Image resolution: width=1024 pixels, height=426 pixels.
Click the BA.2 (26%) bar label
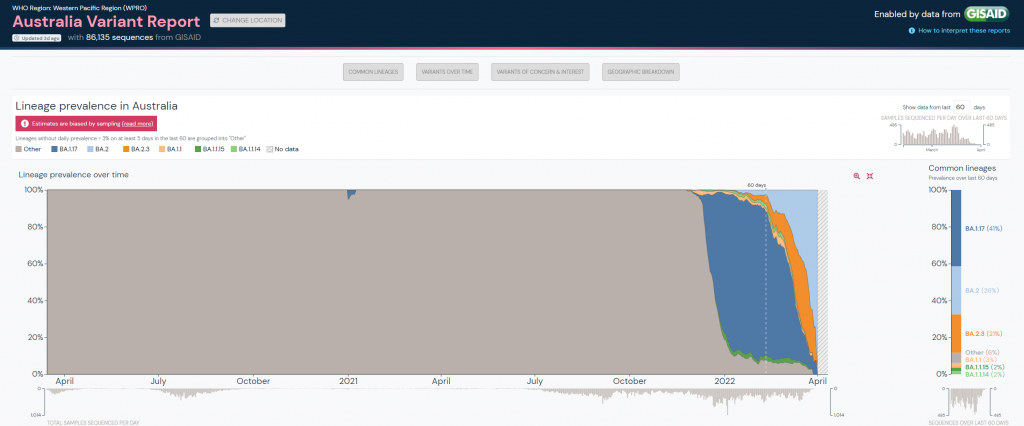pos(982,290)
